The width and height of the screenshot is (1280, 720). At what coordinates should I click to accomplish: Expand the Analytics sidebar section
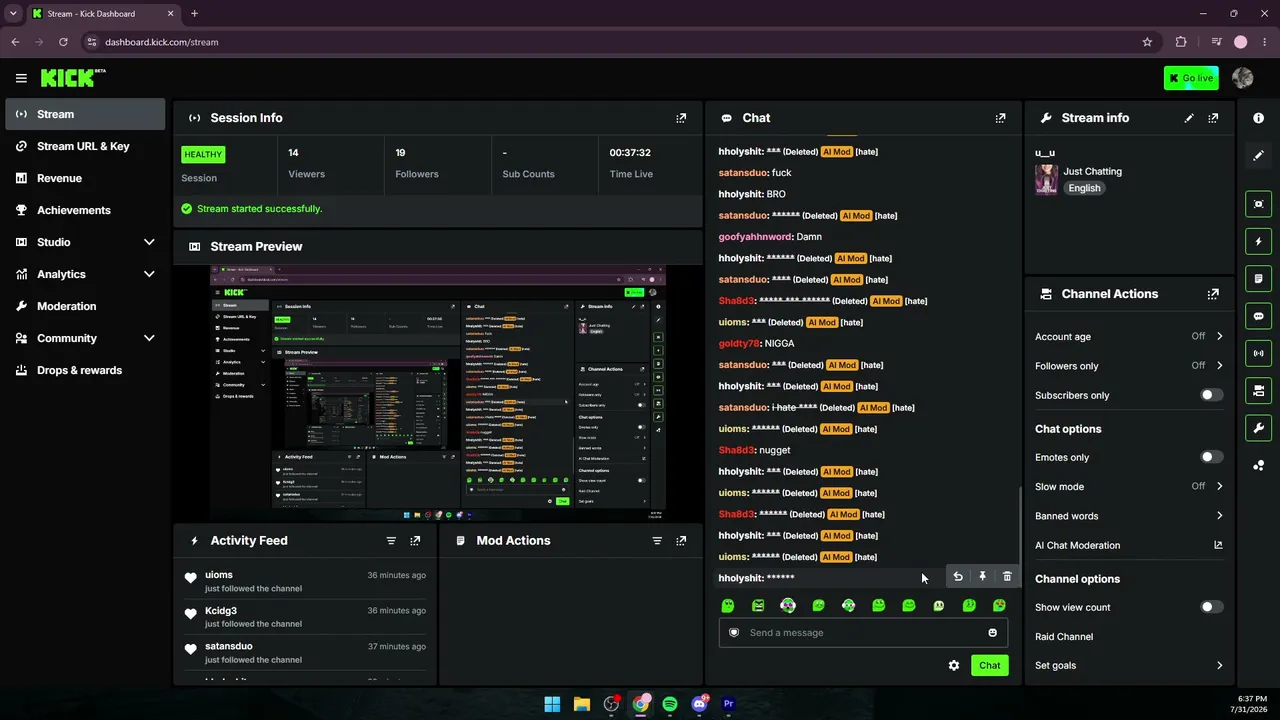tap(149, 274)
